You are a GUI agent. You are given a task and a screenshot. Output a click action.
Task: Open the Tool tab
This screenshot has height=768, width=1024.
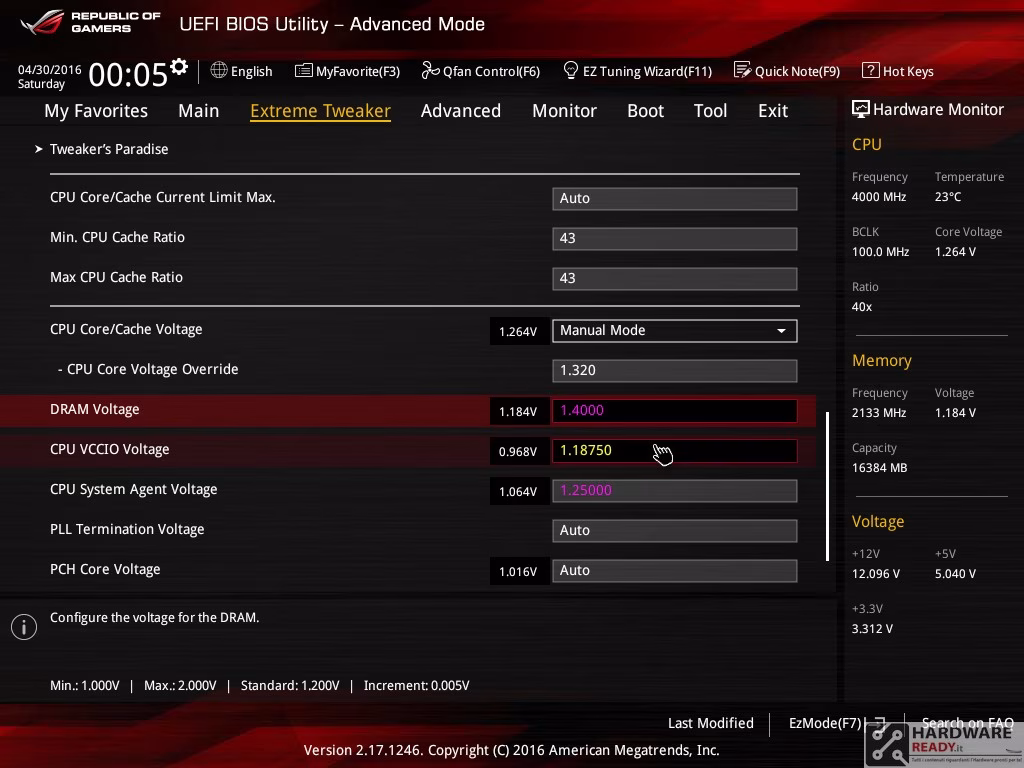pos(710,110)
